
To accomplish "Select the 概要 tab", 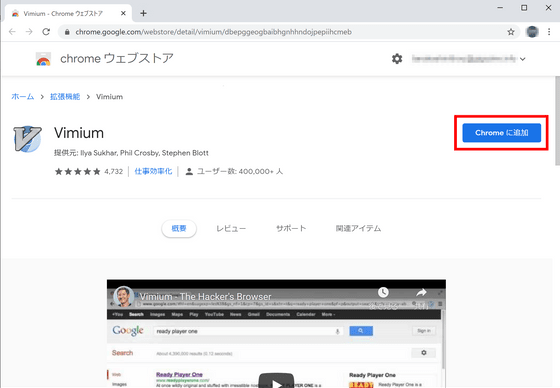I will tap(179, 228).
